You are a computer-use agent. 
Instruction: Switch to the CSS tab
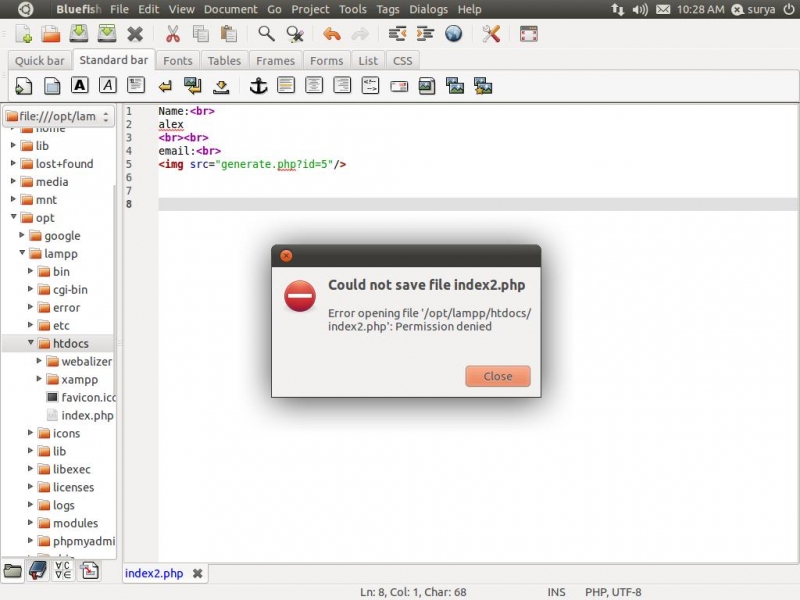(x=402, y=61)
